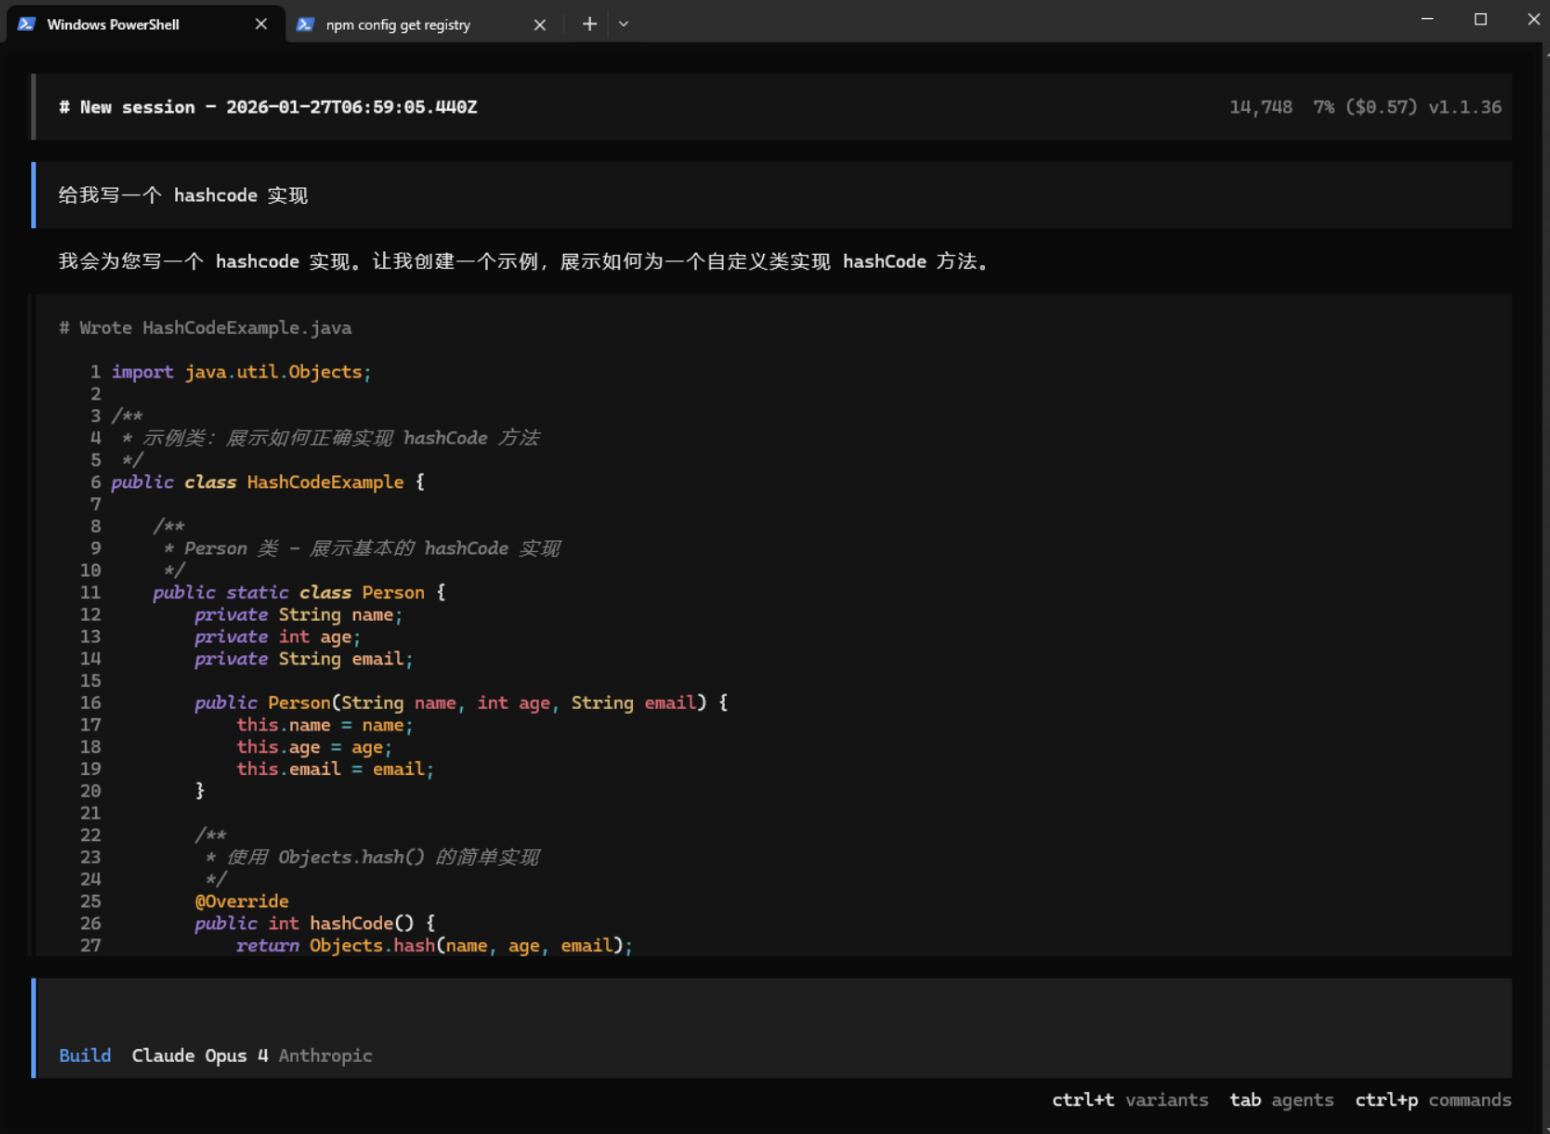Click the Anthropic provider label
The height and width of the screenshot is (1134, 1550).
(325, 1056)
